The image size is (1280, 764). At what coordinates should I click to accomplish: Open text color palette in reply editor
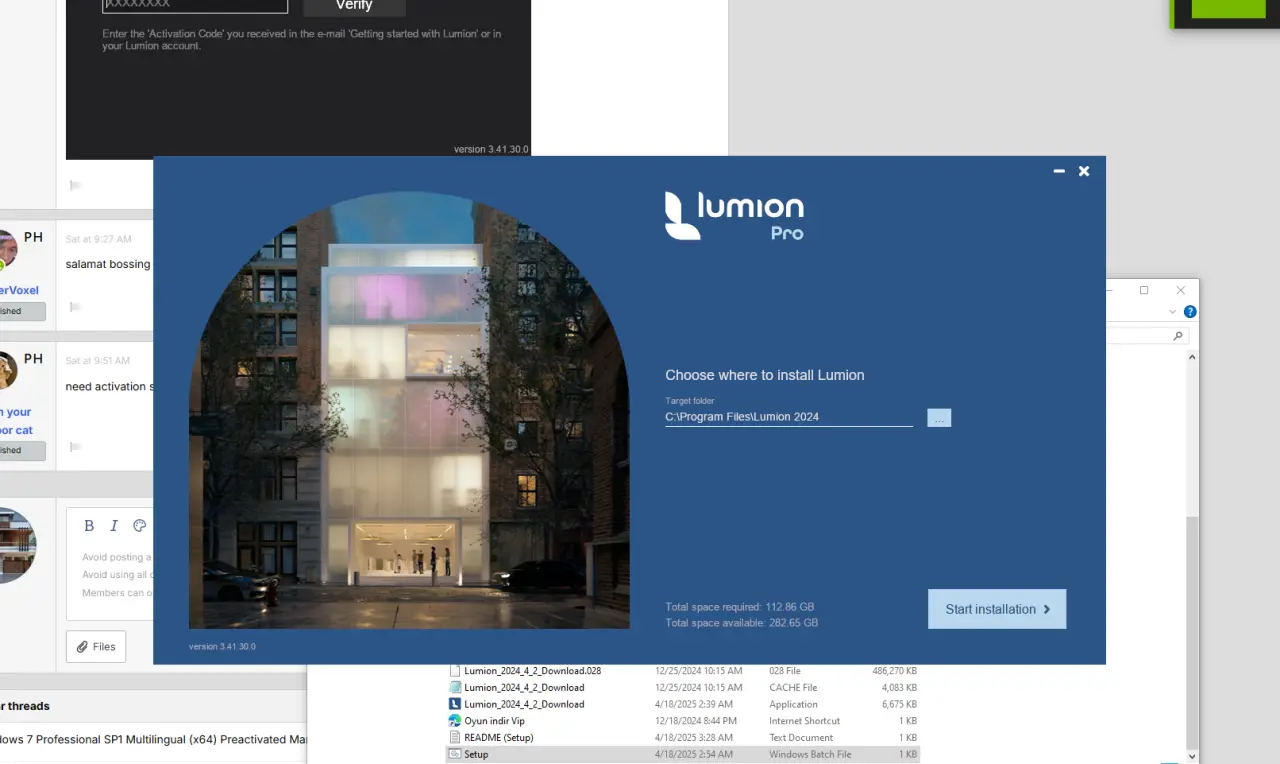(140, 526)
